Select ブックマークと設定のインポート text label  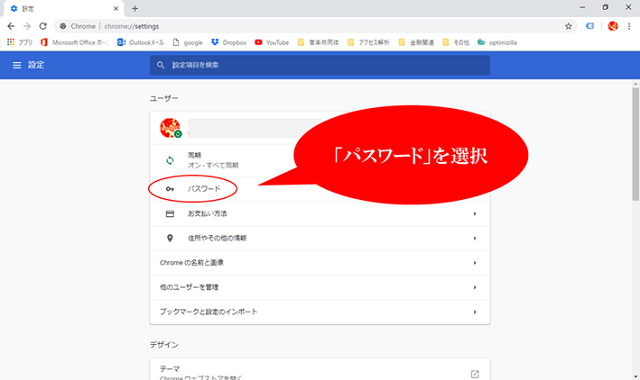point(209,311)
